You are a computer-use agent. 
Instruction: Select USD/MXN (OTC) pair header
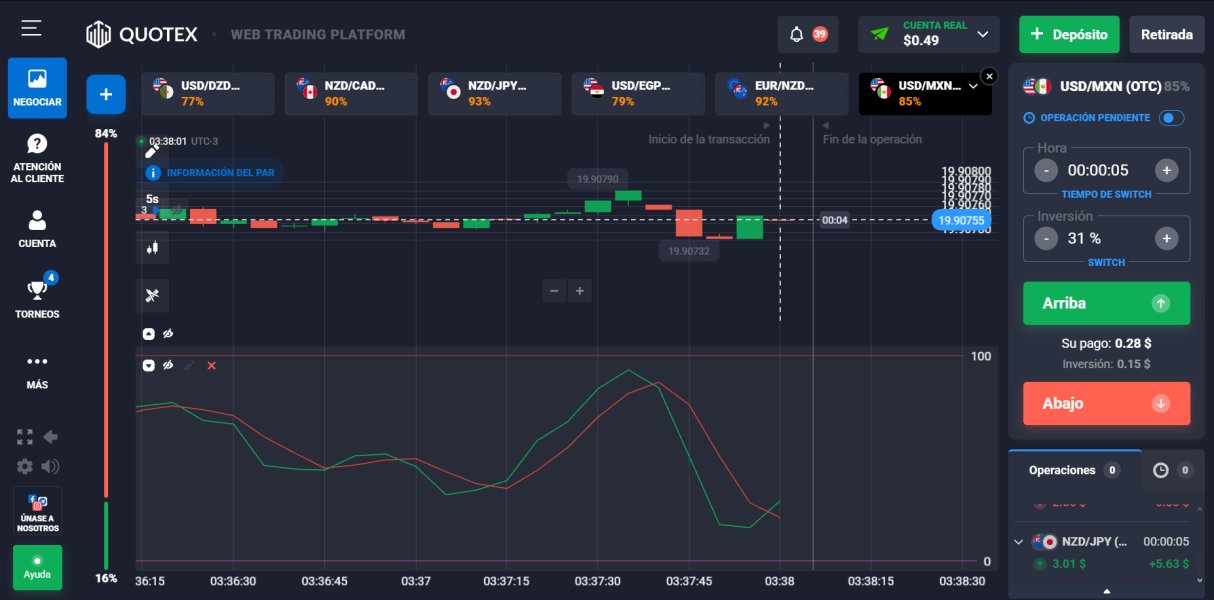coord(1106,87)
